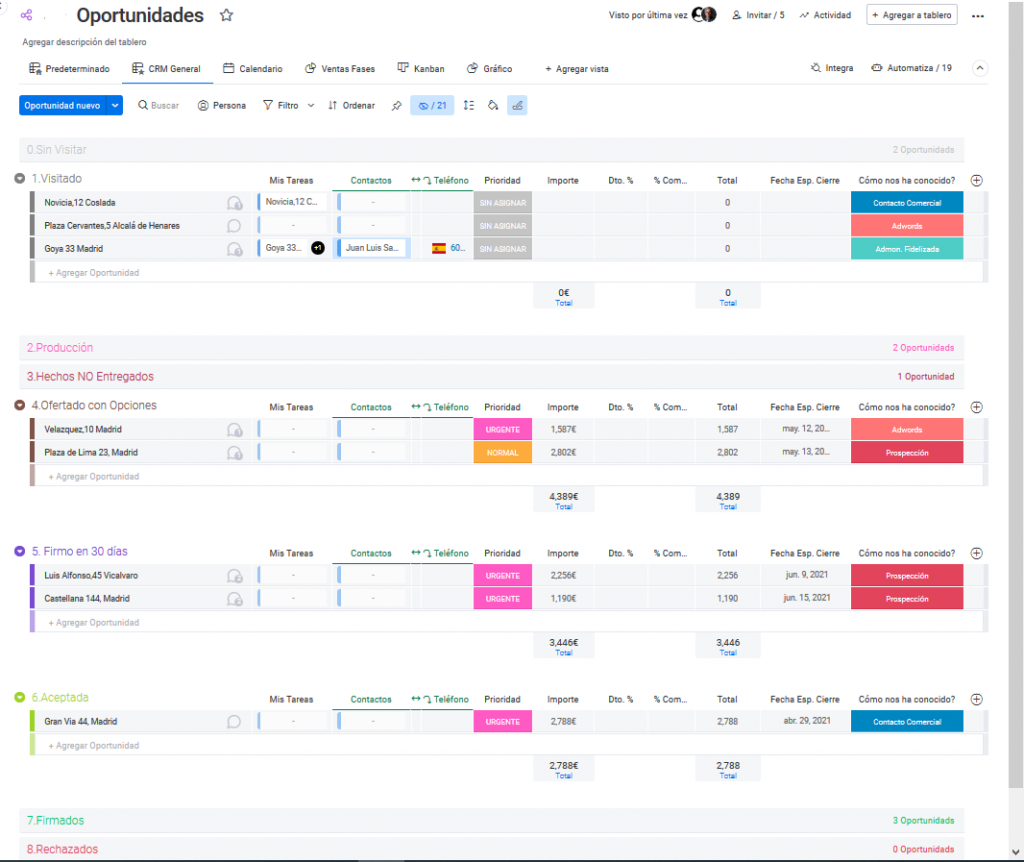Screen dimensions: 1024x862
Task: Toggle hidden columns eye button showing 21
Action: 432,105
